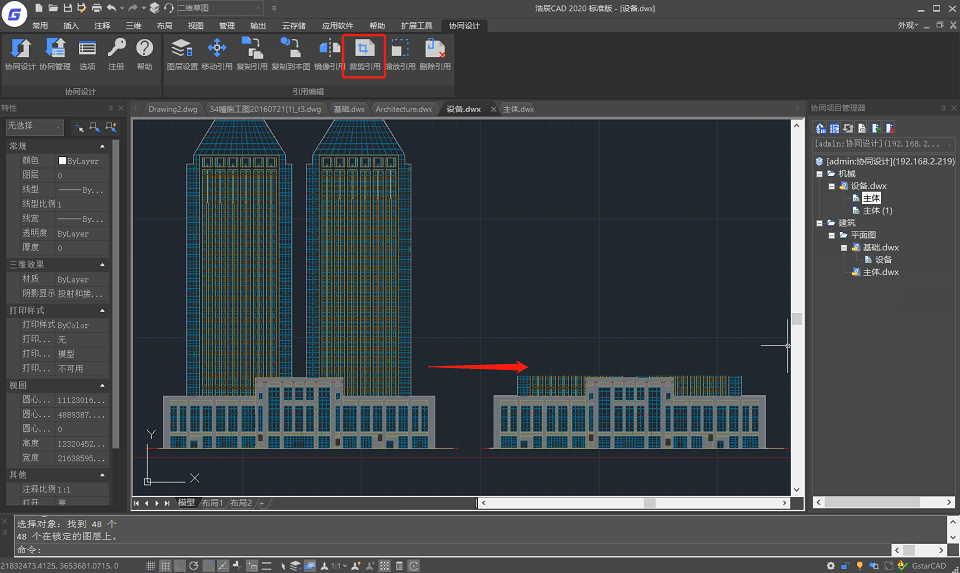Toggle the lock icon in status bar
This screenshot has width=960, height=573.
845,566
